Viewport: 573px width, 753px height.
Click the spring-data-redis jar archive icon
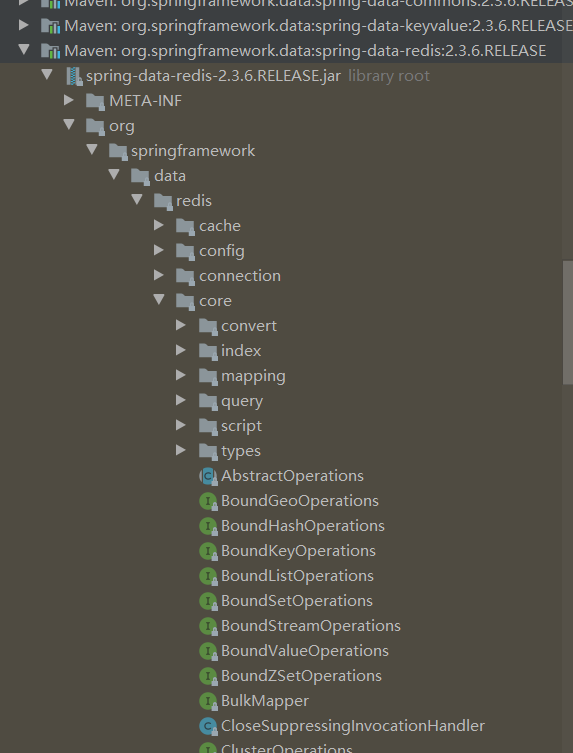click(74, 76)
